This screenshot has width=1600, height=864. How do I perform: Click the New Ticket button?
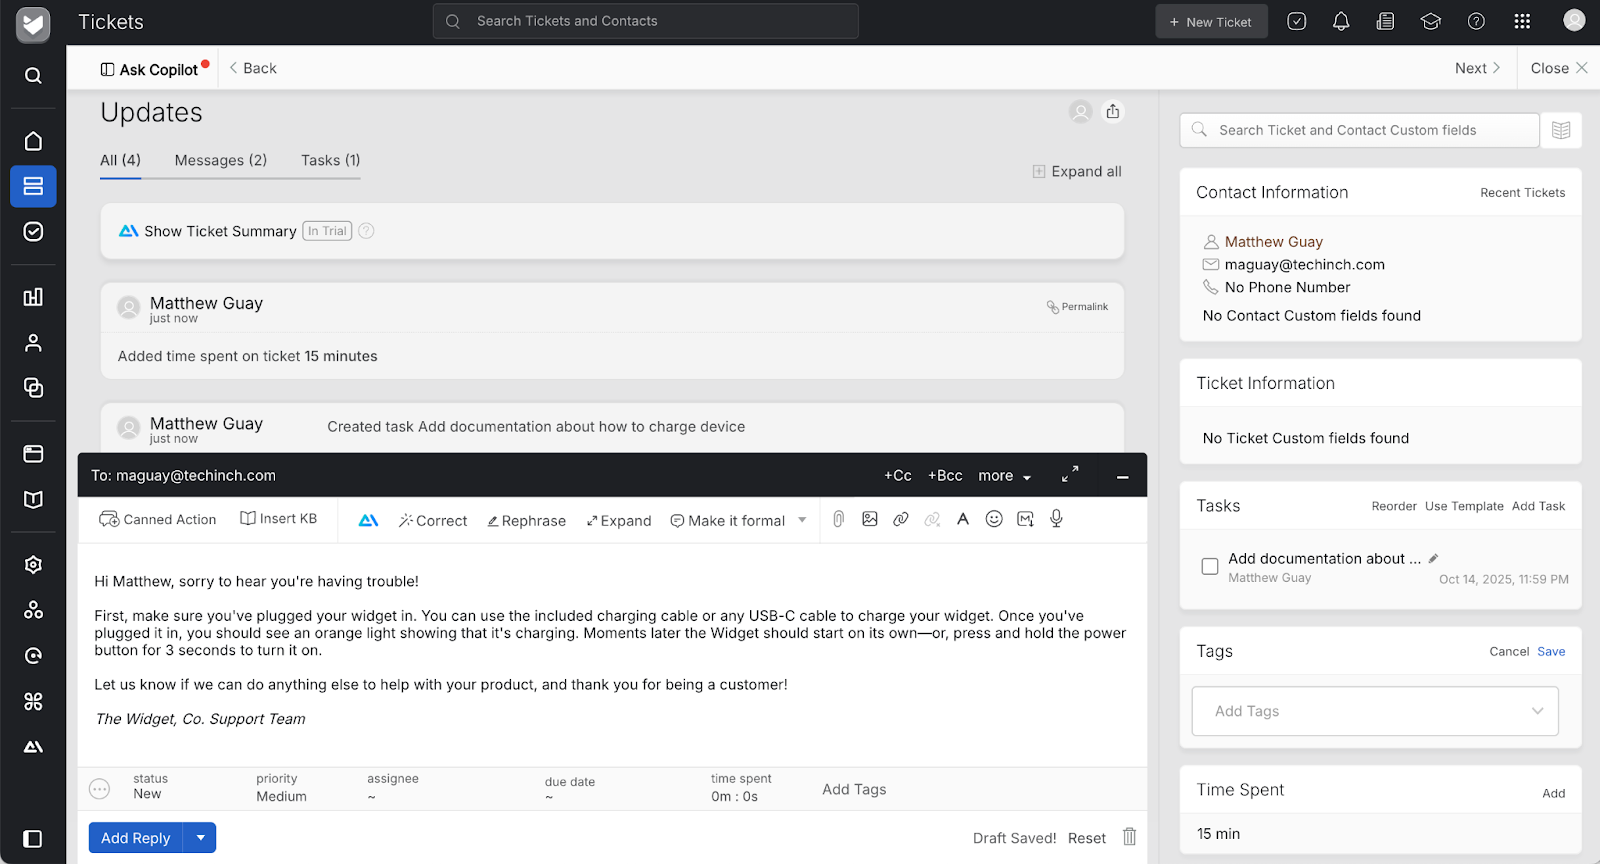click(1211, 21)
